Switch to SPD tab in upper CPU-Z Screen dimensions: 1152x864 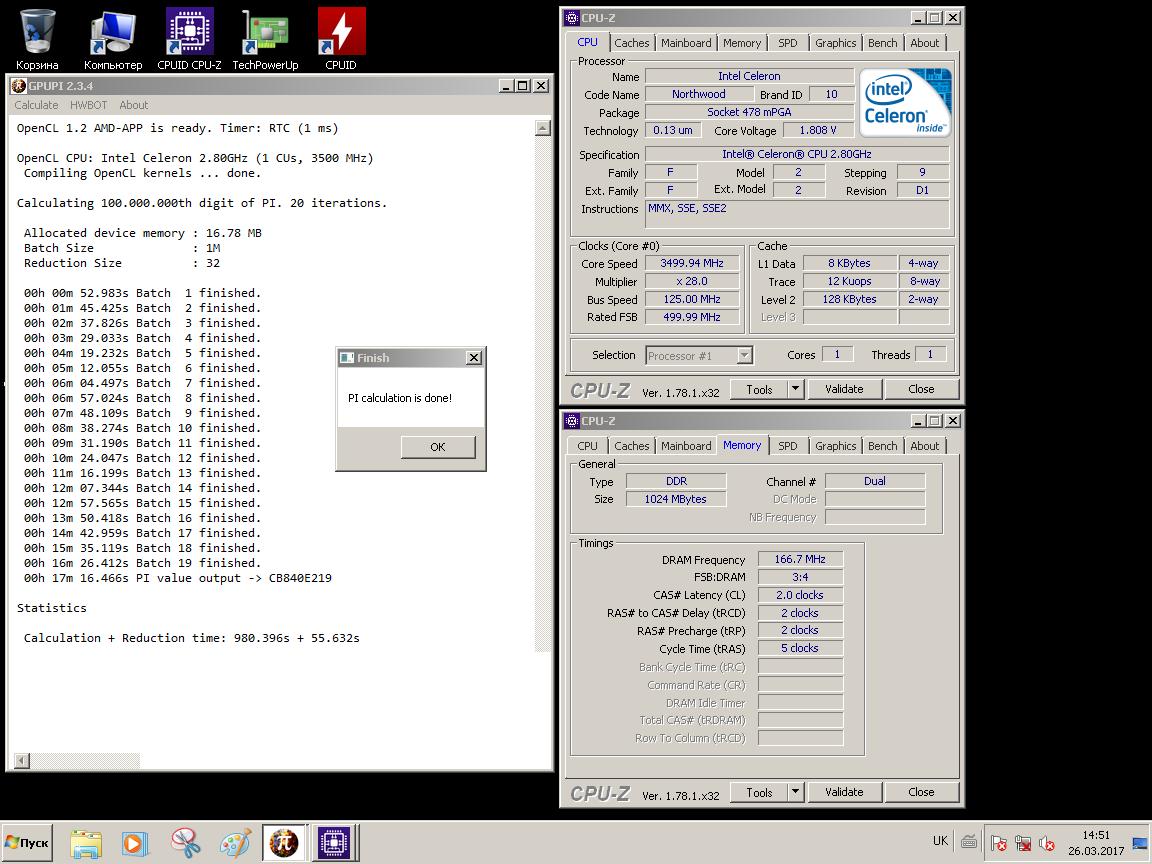pos(788,43)
